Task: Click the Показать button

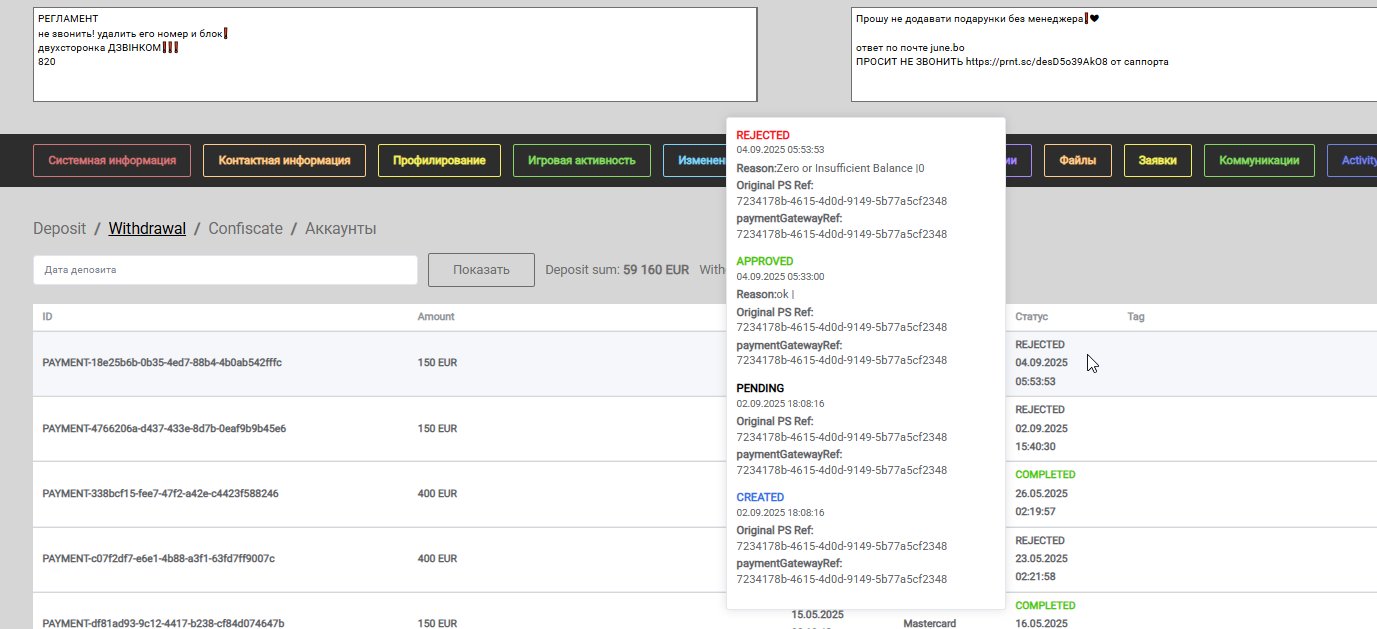Action: point(481,270)
